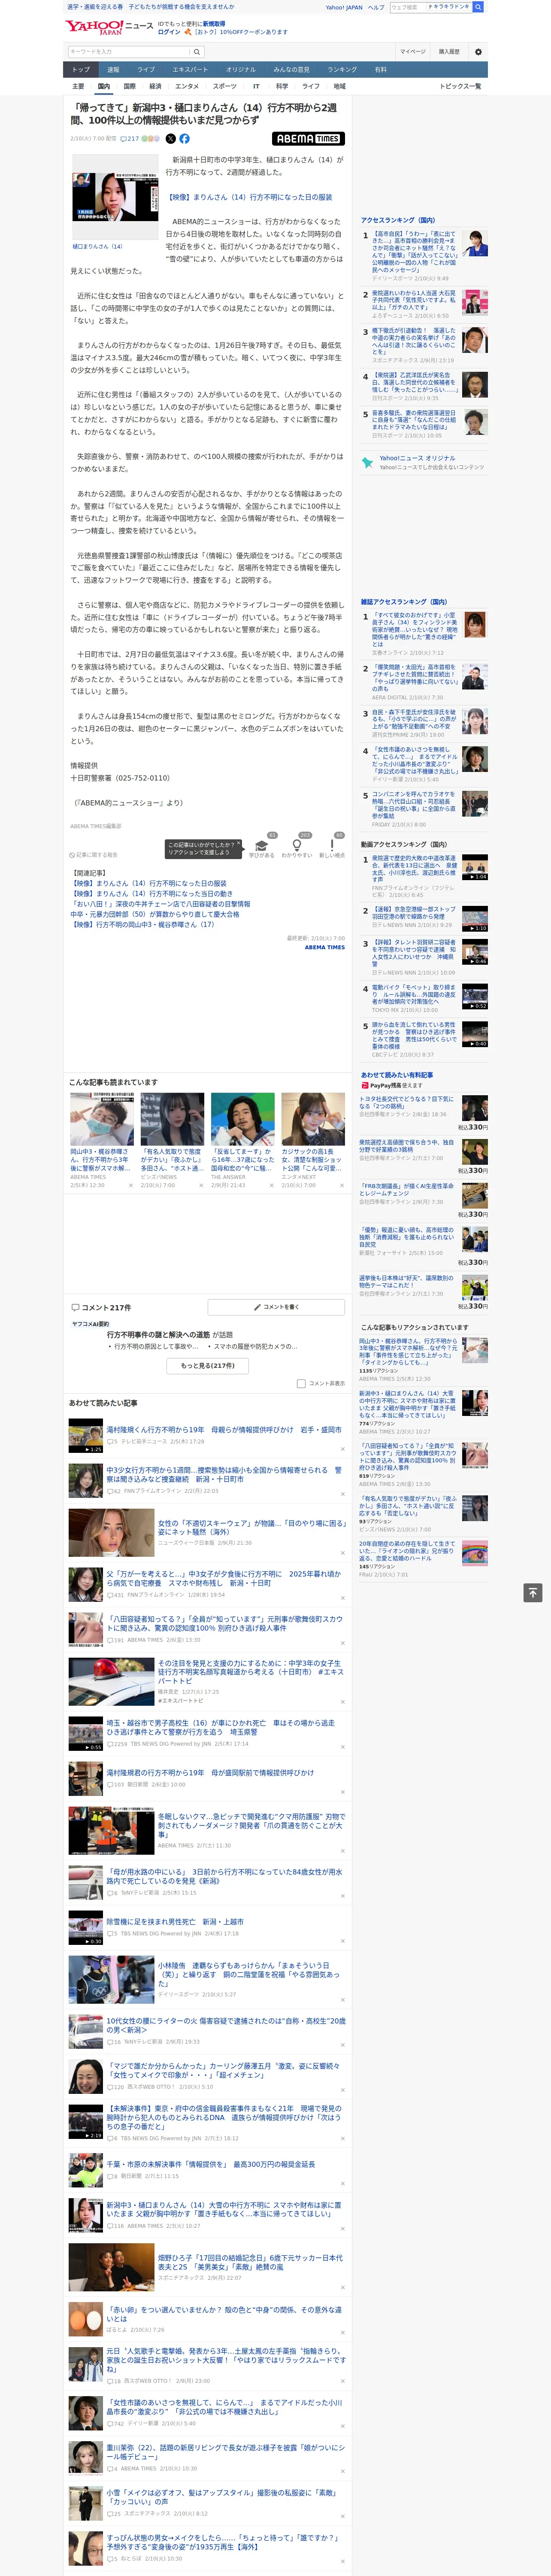Click the top web search button
Viewport: 551px width, 2576px height.
(x=478, y=7)
